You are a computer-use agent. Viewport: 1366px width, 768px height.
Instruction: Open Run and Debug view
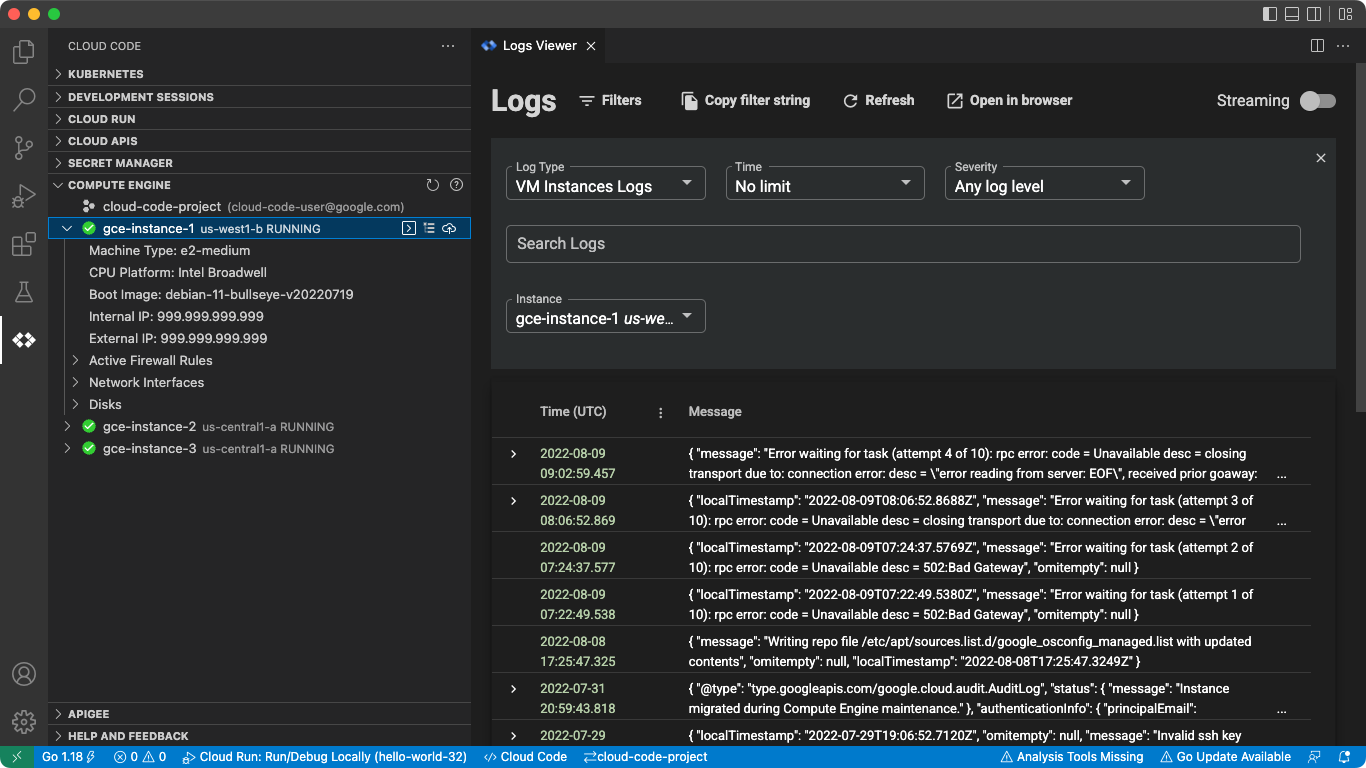coord(24,196)
